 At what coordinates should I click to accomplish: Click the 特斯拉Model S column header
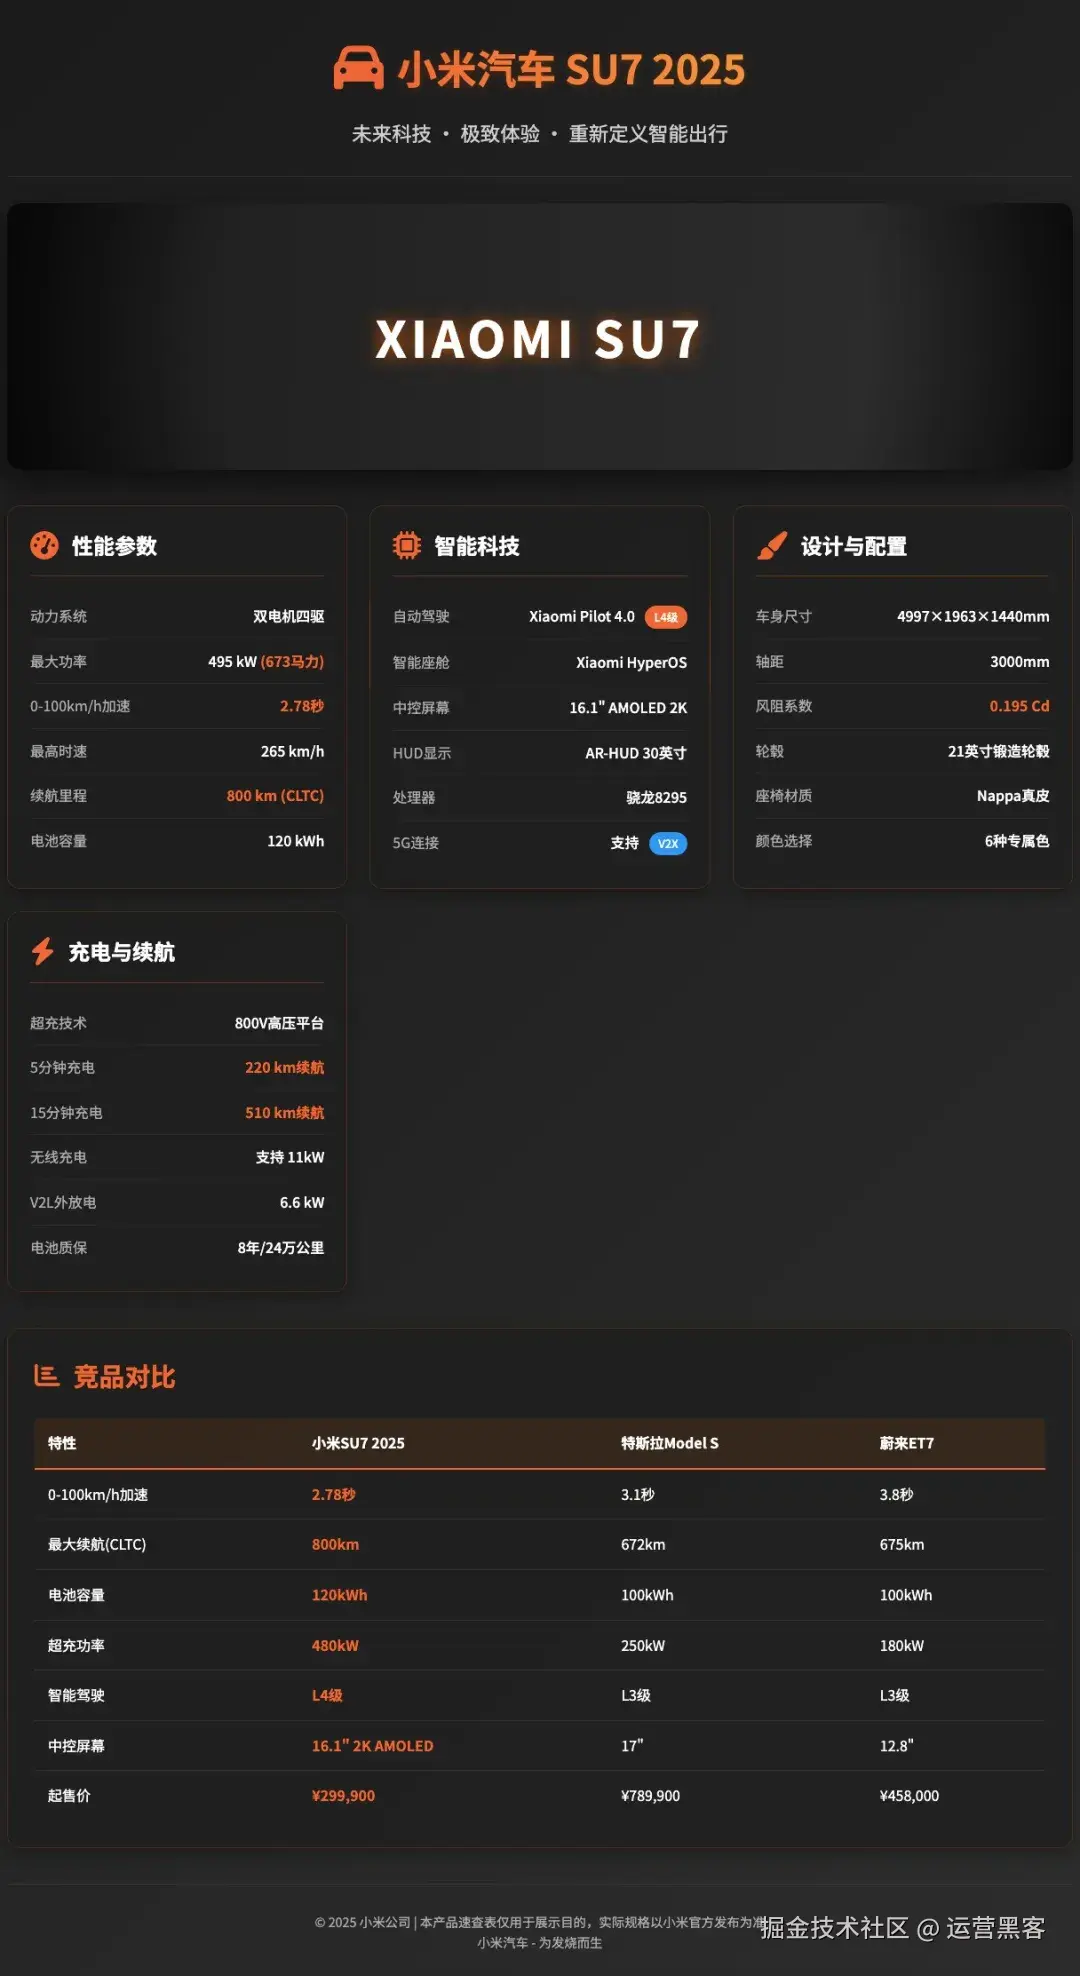pyautogui.click(x=670, y=1443)
